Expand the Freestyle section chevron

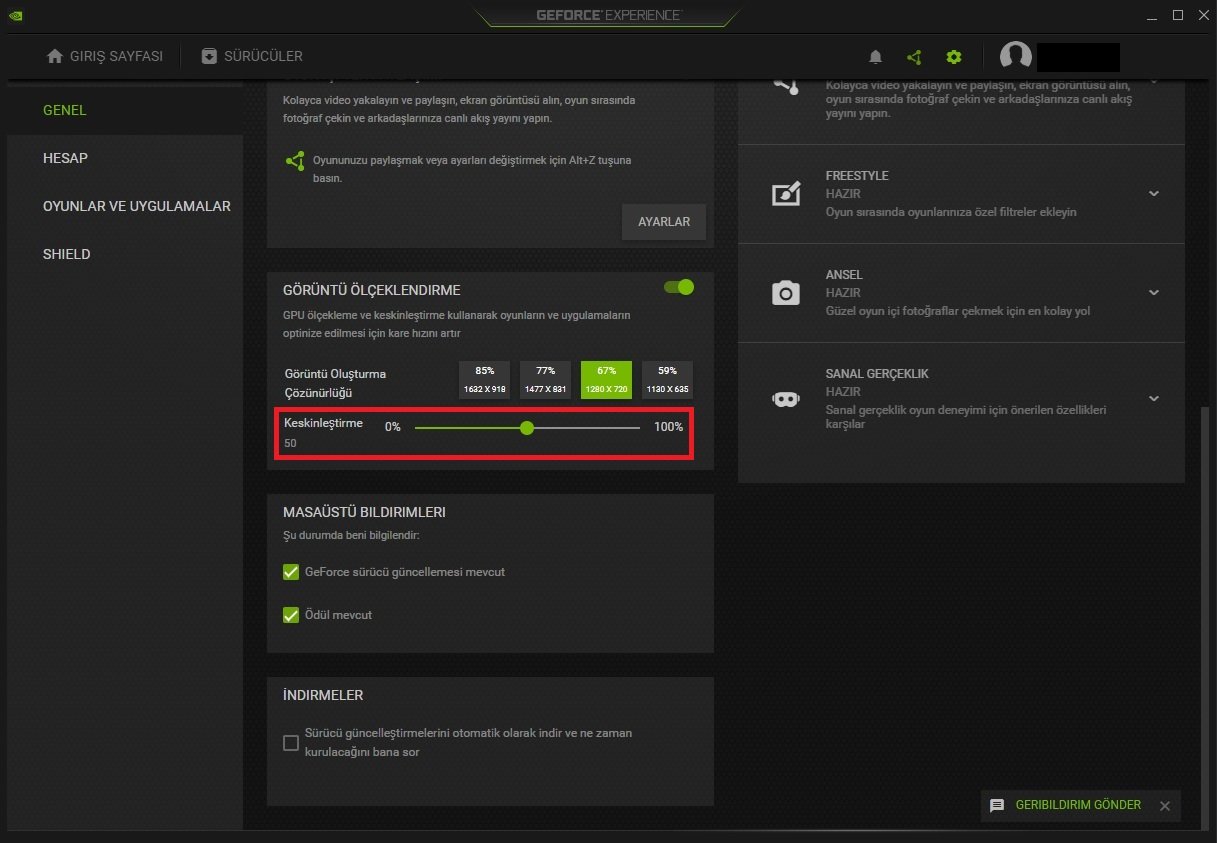tap(1154, 194)
